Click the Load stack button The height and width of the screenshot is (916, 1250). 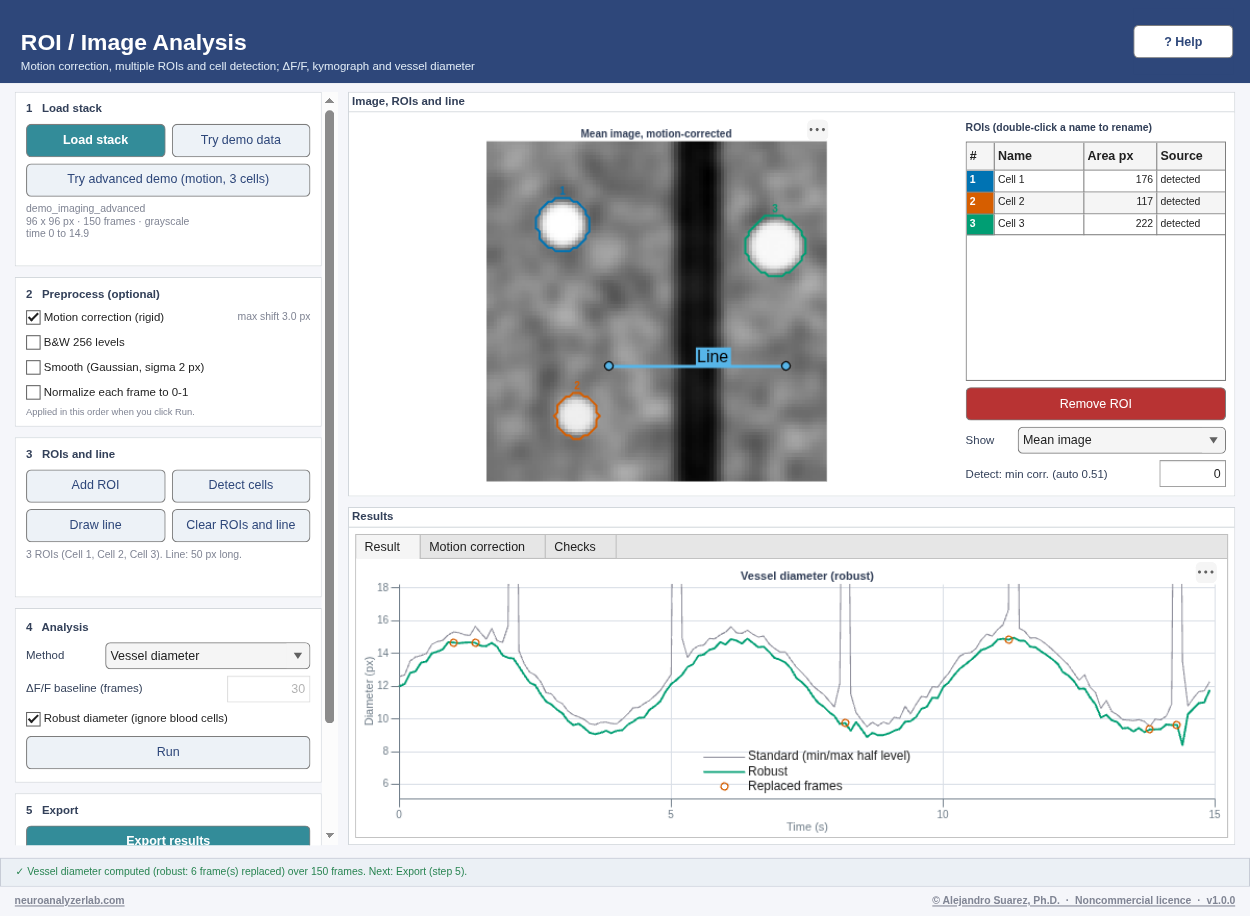tap(96, 140)
